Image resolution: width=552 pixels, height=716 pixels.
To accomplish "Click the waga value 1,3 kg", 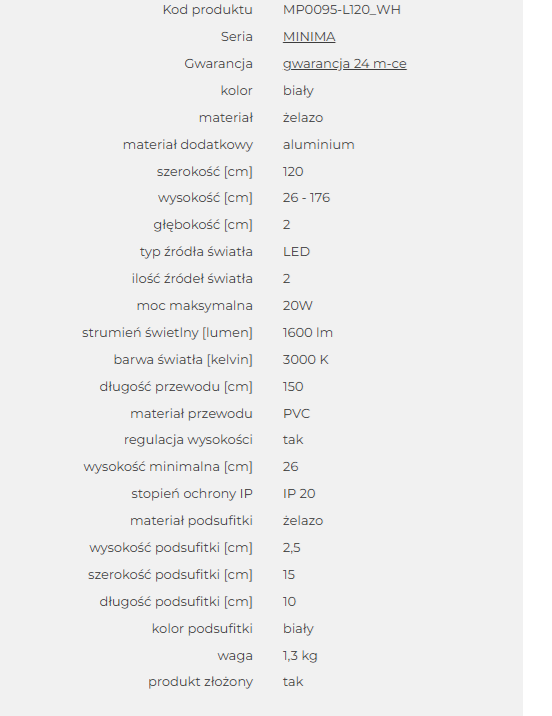I will (x=300, y=655).
